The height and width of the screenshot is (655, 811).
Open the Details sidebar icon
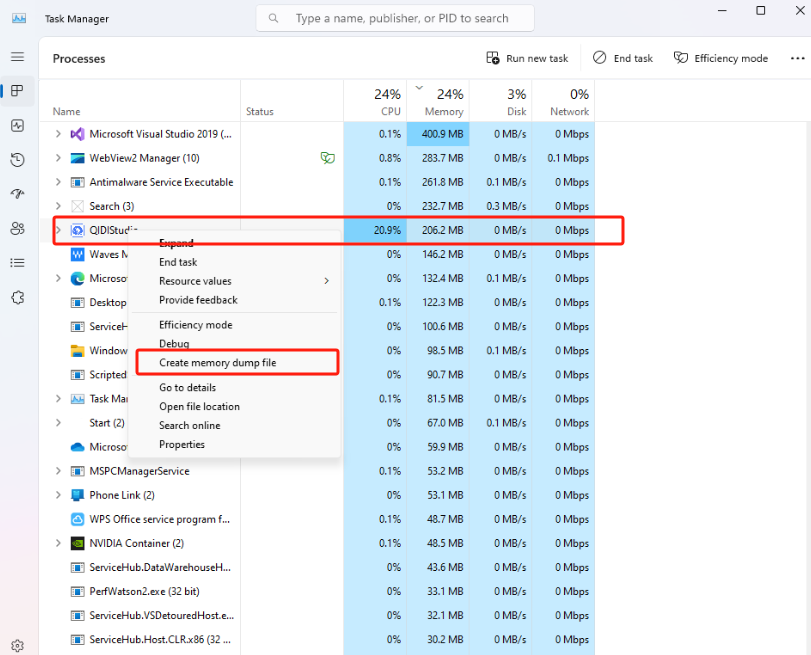tap(17, 263)
